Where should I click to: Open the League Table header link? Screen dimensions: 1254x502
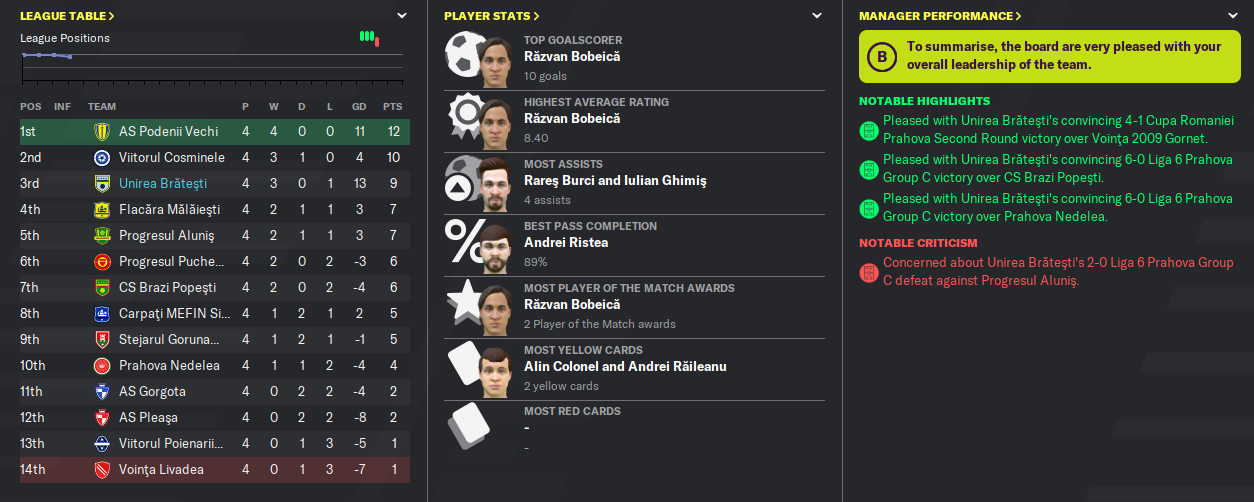tap(67, 16)
